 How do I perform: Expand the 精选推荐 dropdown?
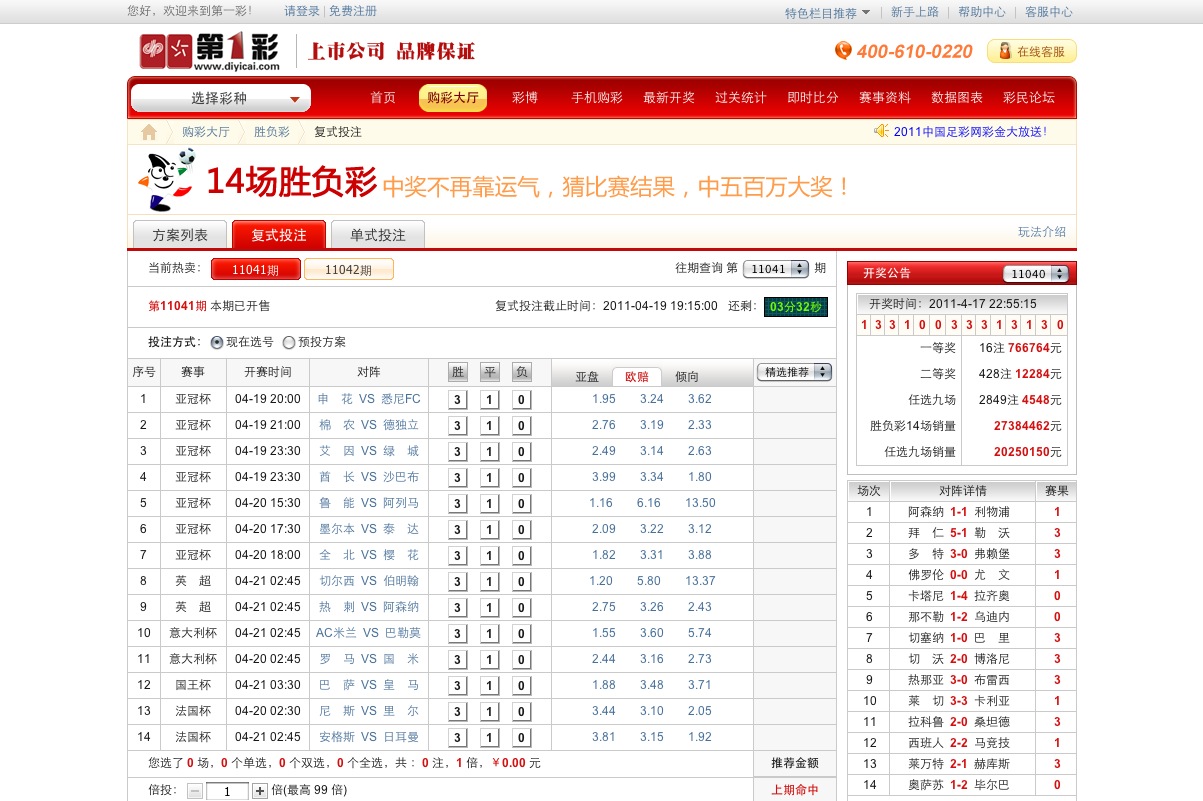[794, 372]
